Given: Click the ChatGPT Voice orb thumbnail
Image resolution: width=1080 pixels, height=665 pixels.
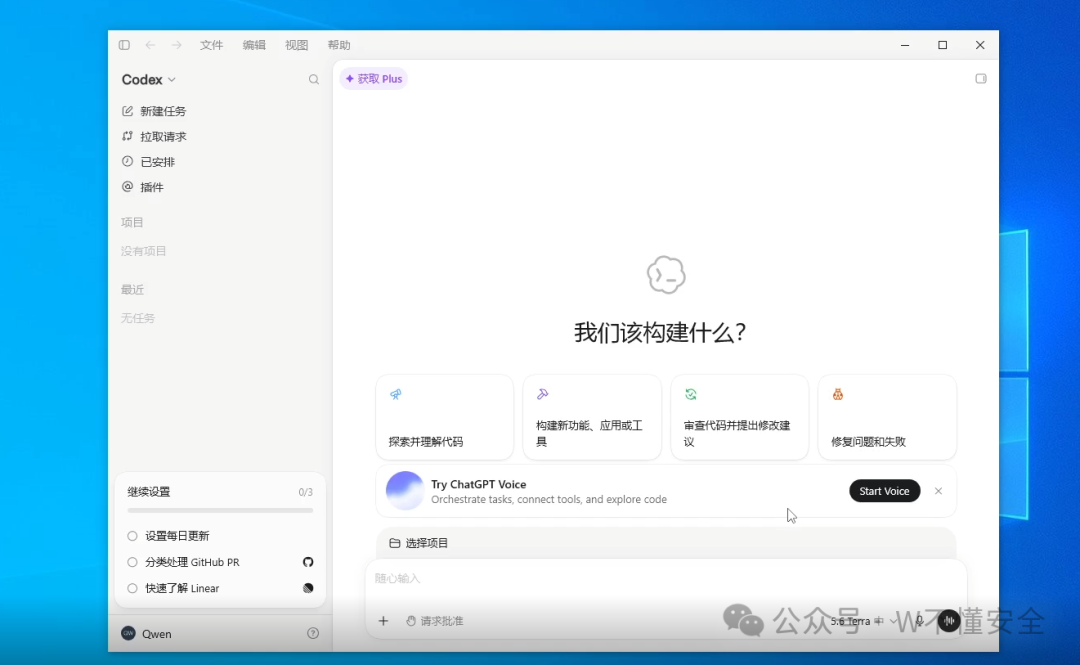Looking at the screenshot, I should pyautogui.click(x=405, y=491).
